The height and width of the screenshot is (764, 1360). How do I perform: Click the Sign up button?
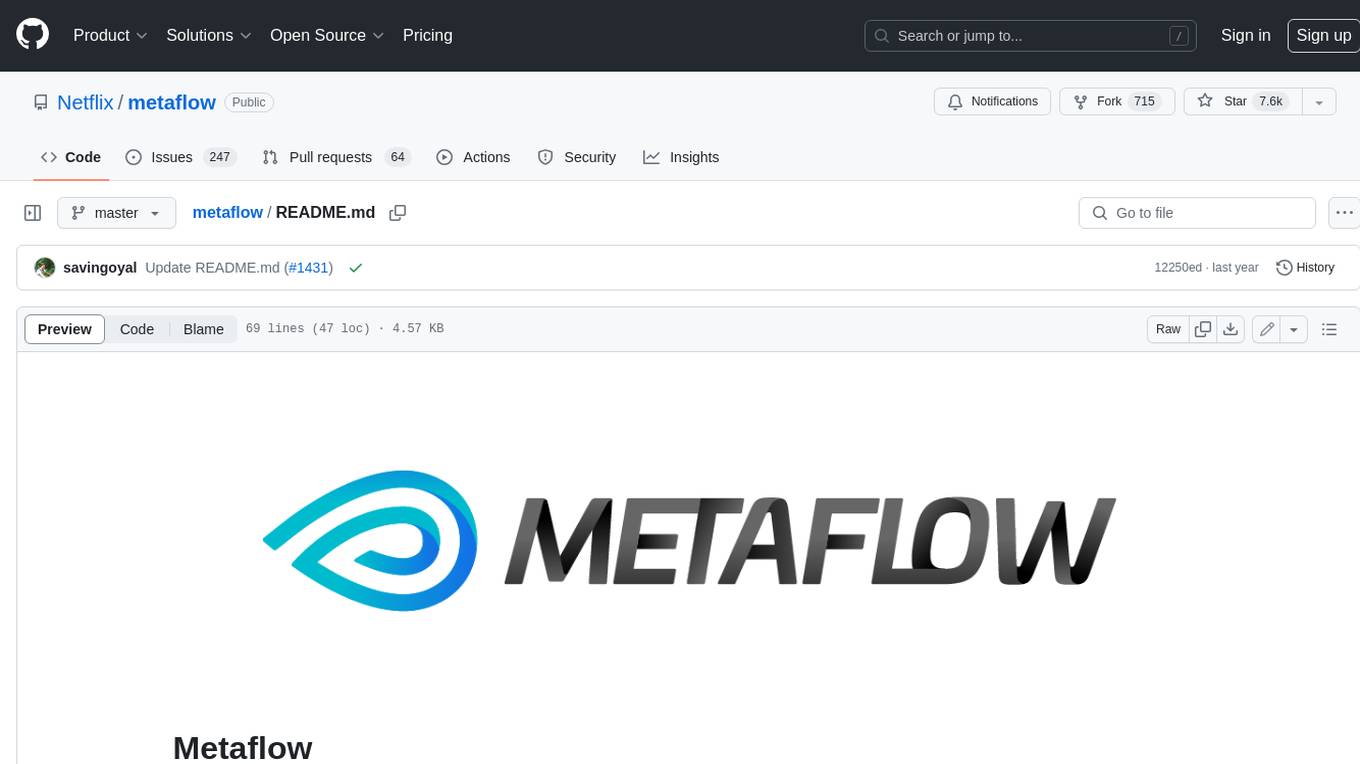[1323, 35]
